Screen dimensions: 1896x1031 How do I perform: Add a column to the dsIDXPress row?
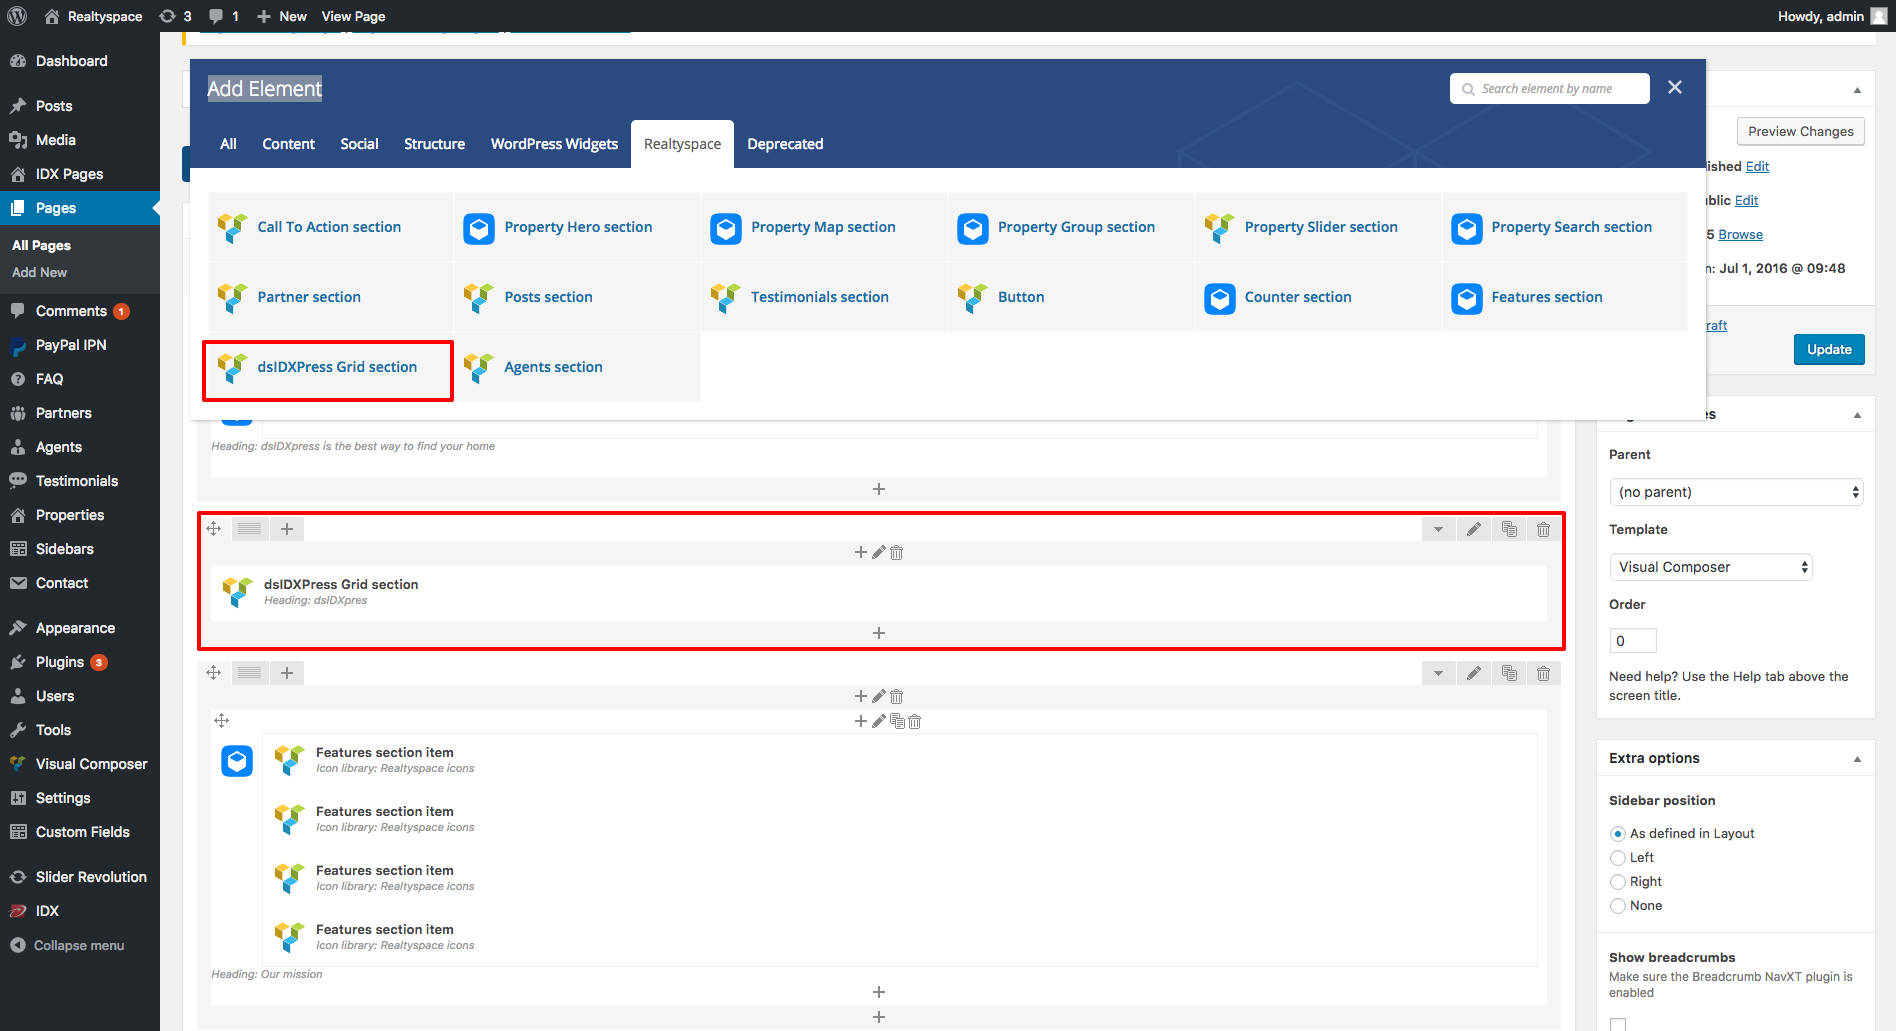point(287,529)
